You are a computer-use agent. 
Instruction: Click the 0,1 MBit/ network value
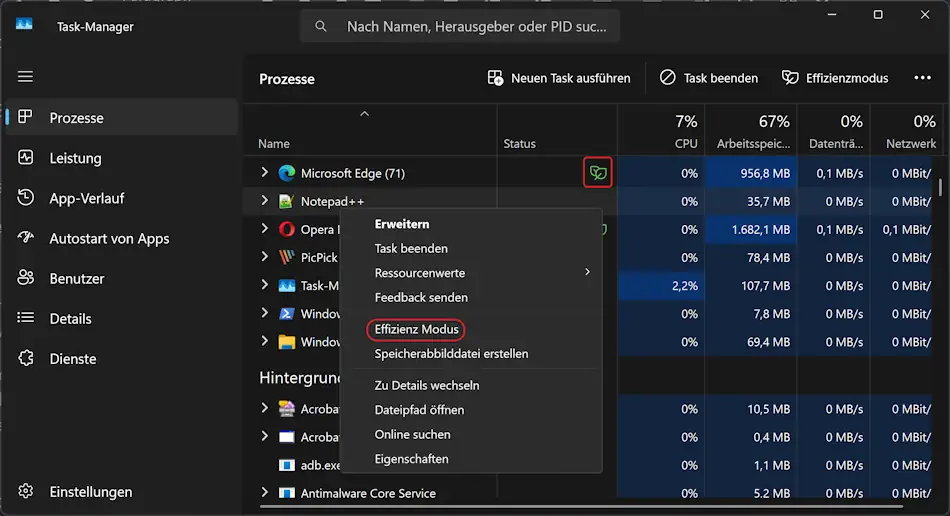pyautogui.click(x=906, y=230)
